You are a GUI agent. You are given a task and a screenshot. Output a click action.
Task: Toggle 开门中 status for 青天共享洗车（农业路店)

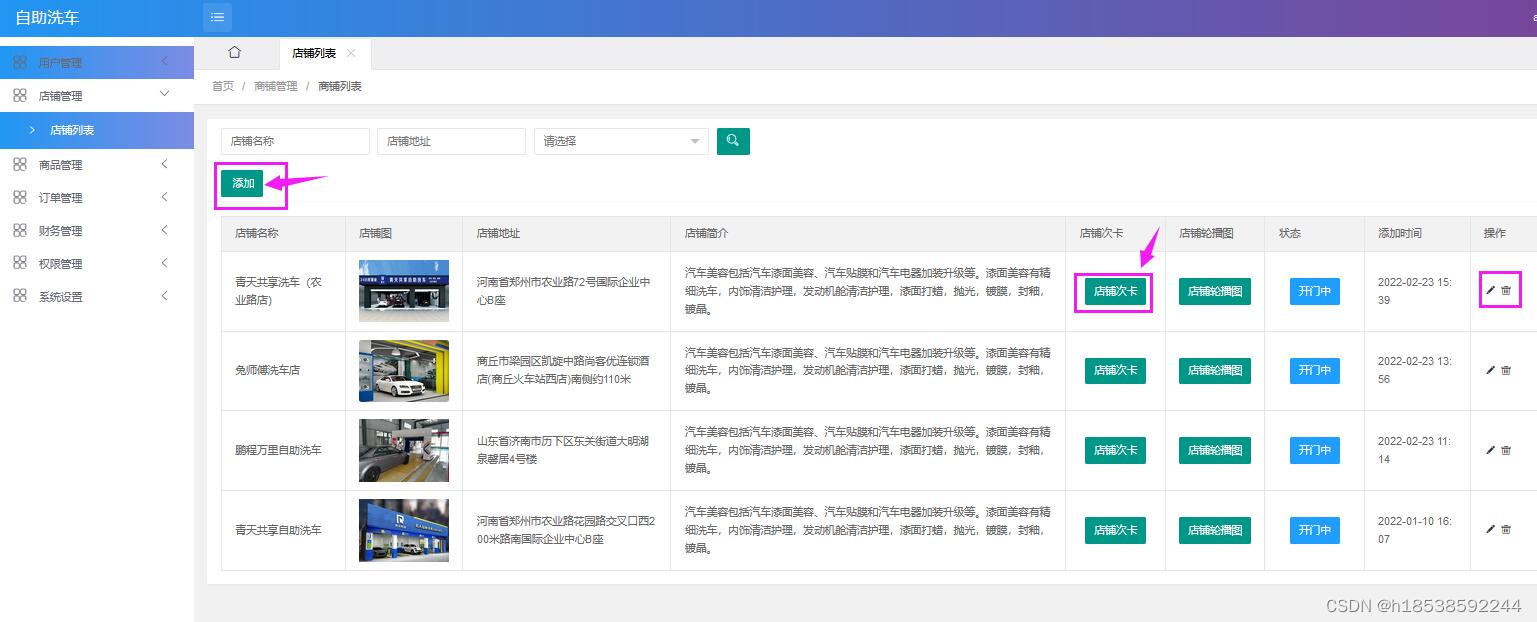1314,291
